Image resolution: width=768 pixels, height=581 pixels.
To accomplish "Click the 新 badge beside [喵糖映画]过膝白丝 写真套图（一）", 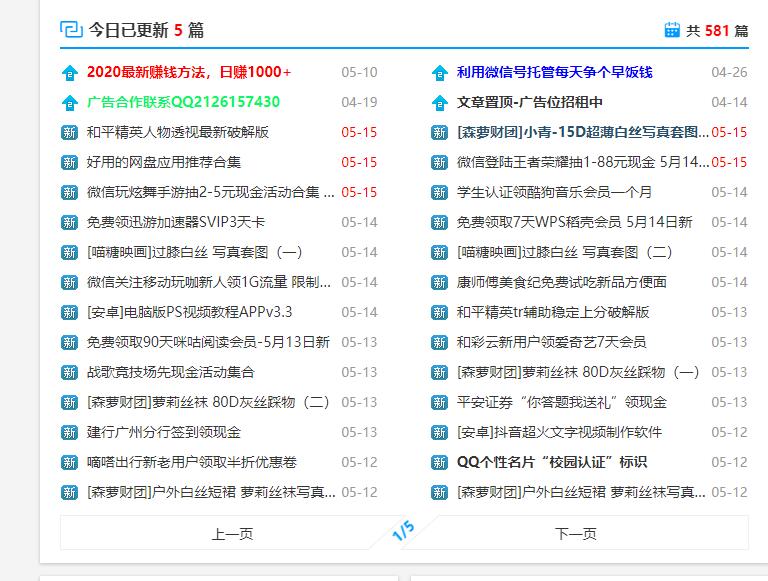I will tap(70, 253).
